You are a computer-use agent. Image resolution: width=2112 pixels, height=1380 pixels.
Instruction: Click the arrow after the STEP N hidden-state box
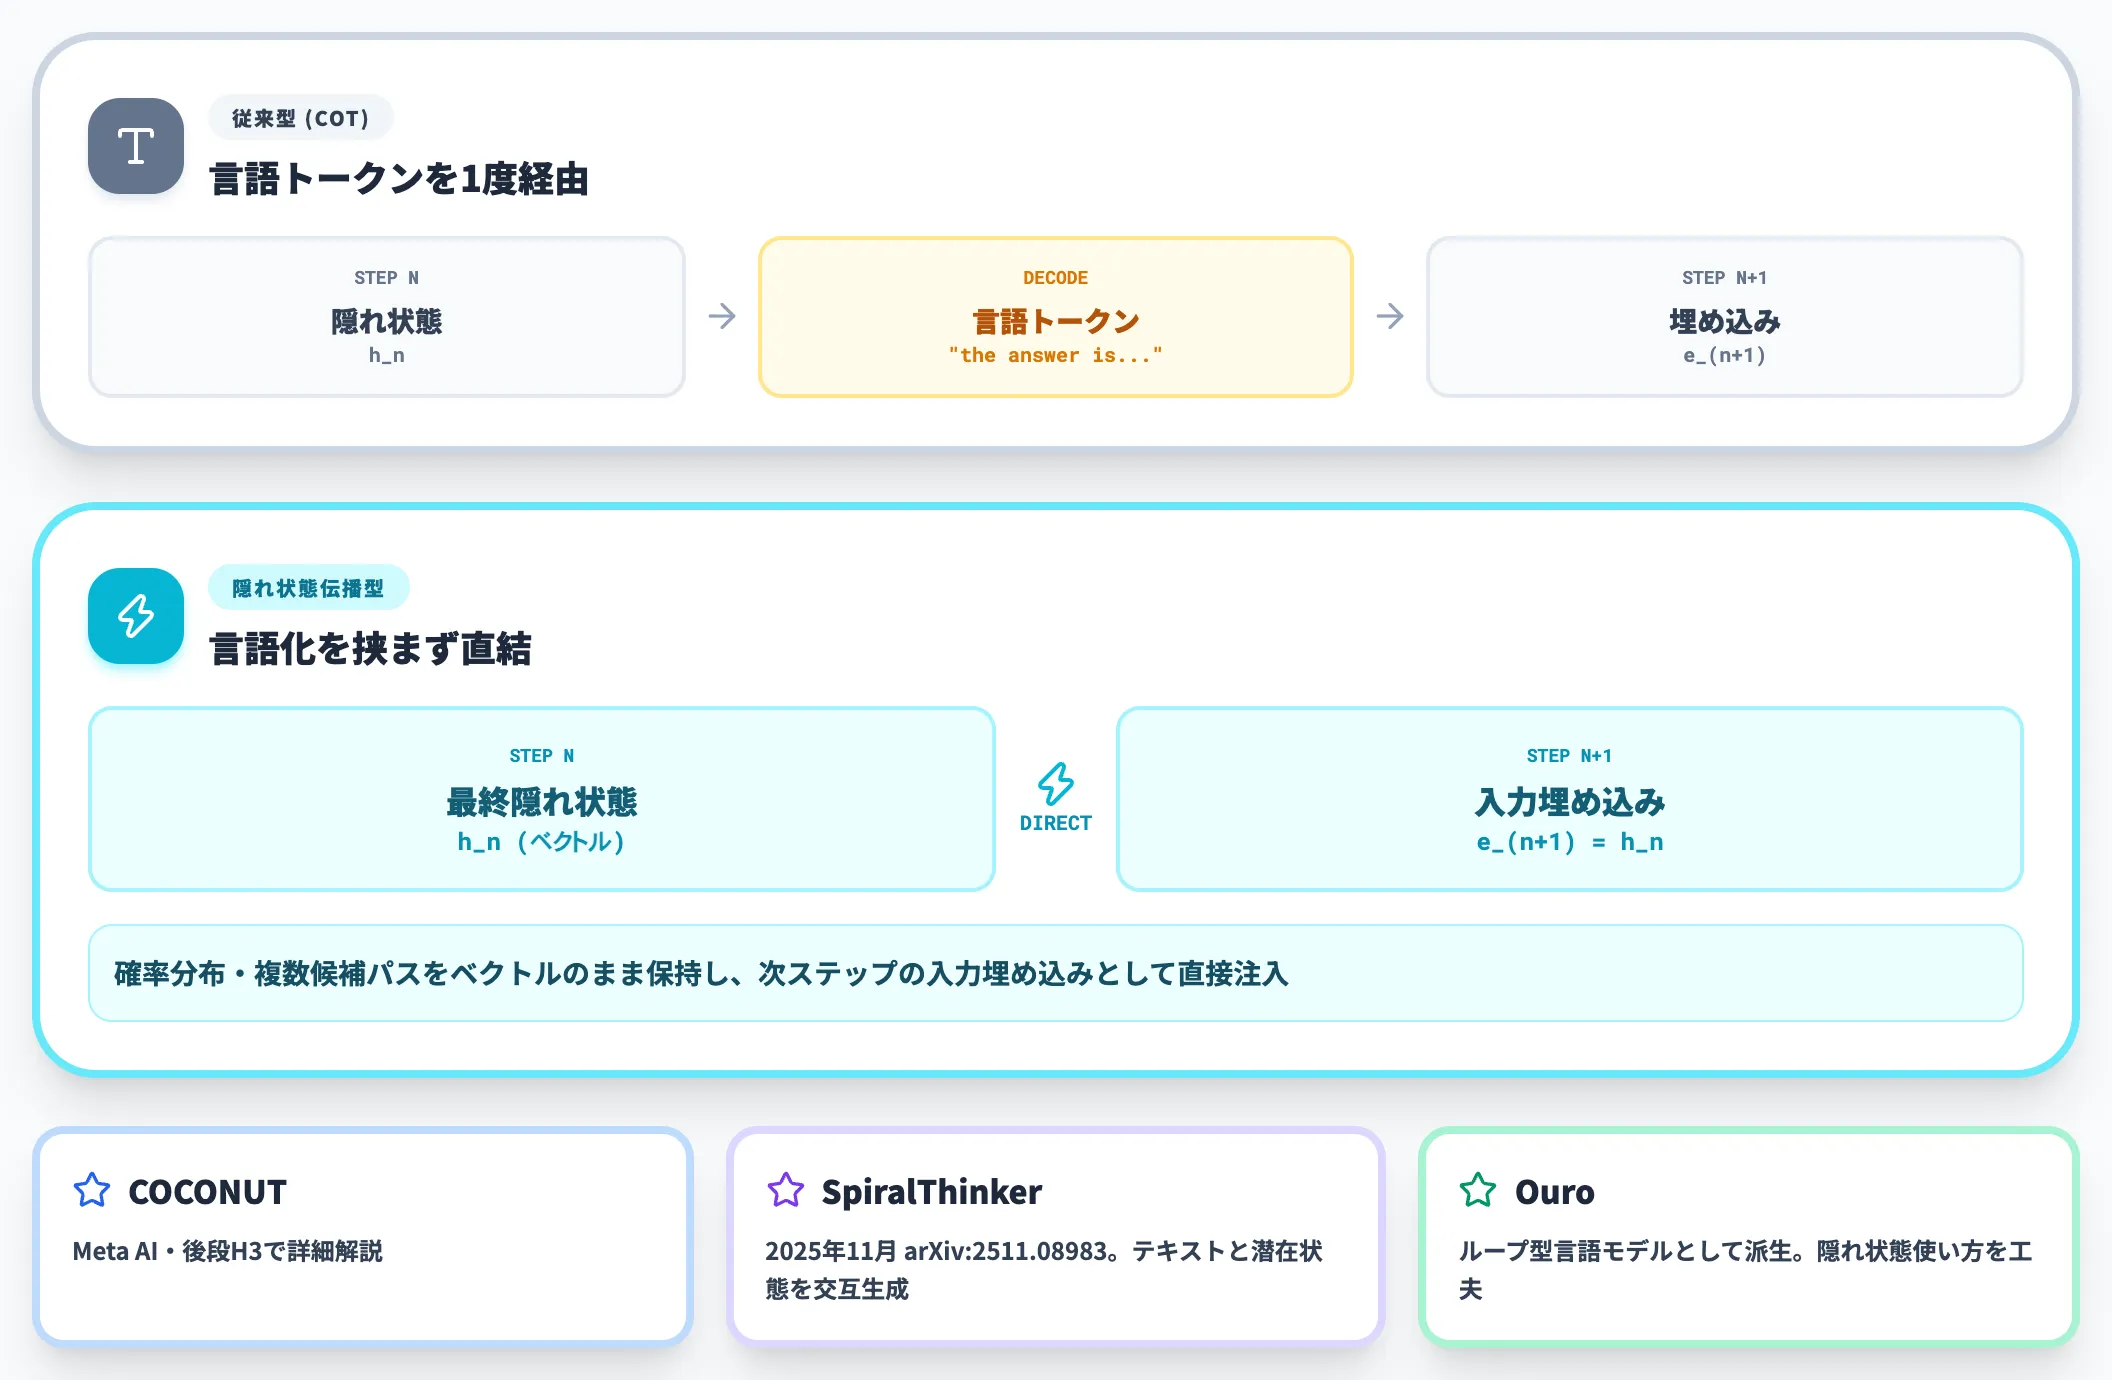tap(722, 316)
